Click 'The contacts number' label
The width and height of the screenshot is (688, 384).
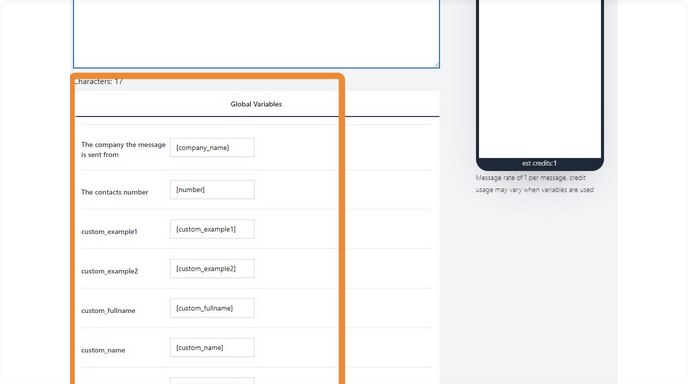tap(115, 192)
